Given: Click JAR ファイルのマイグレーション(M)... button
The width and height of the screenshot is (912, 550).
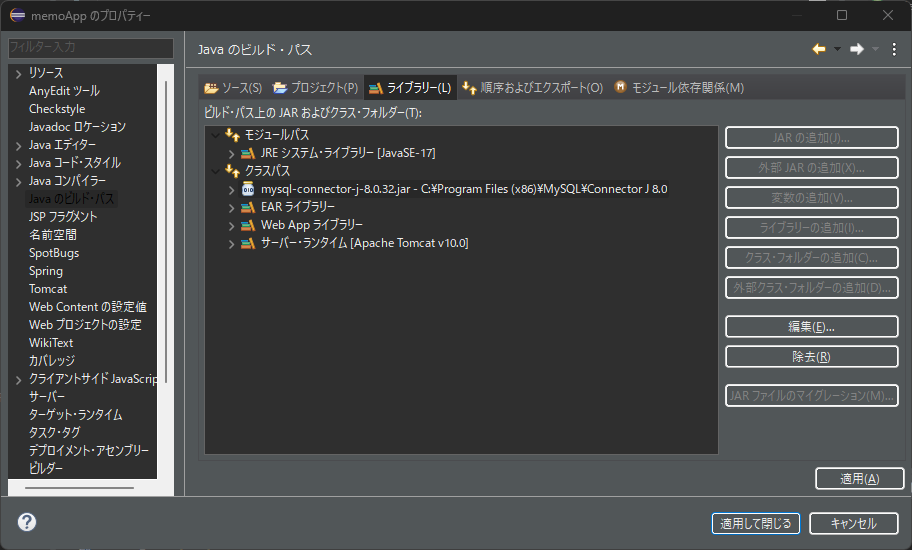Looking at the screenshot, I should click(811, 395).
